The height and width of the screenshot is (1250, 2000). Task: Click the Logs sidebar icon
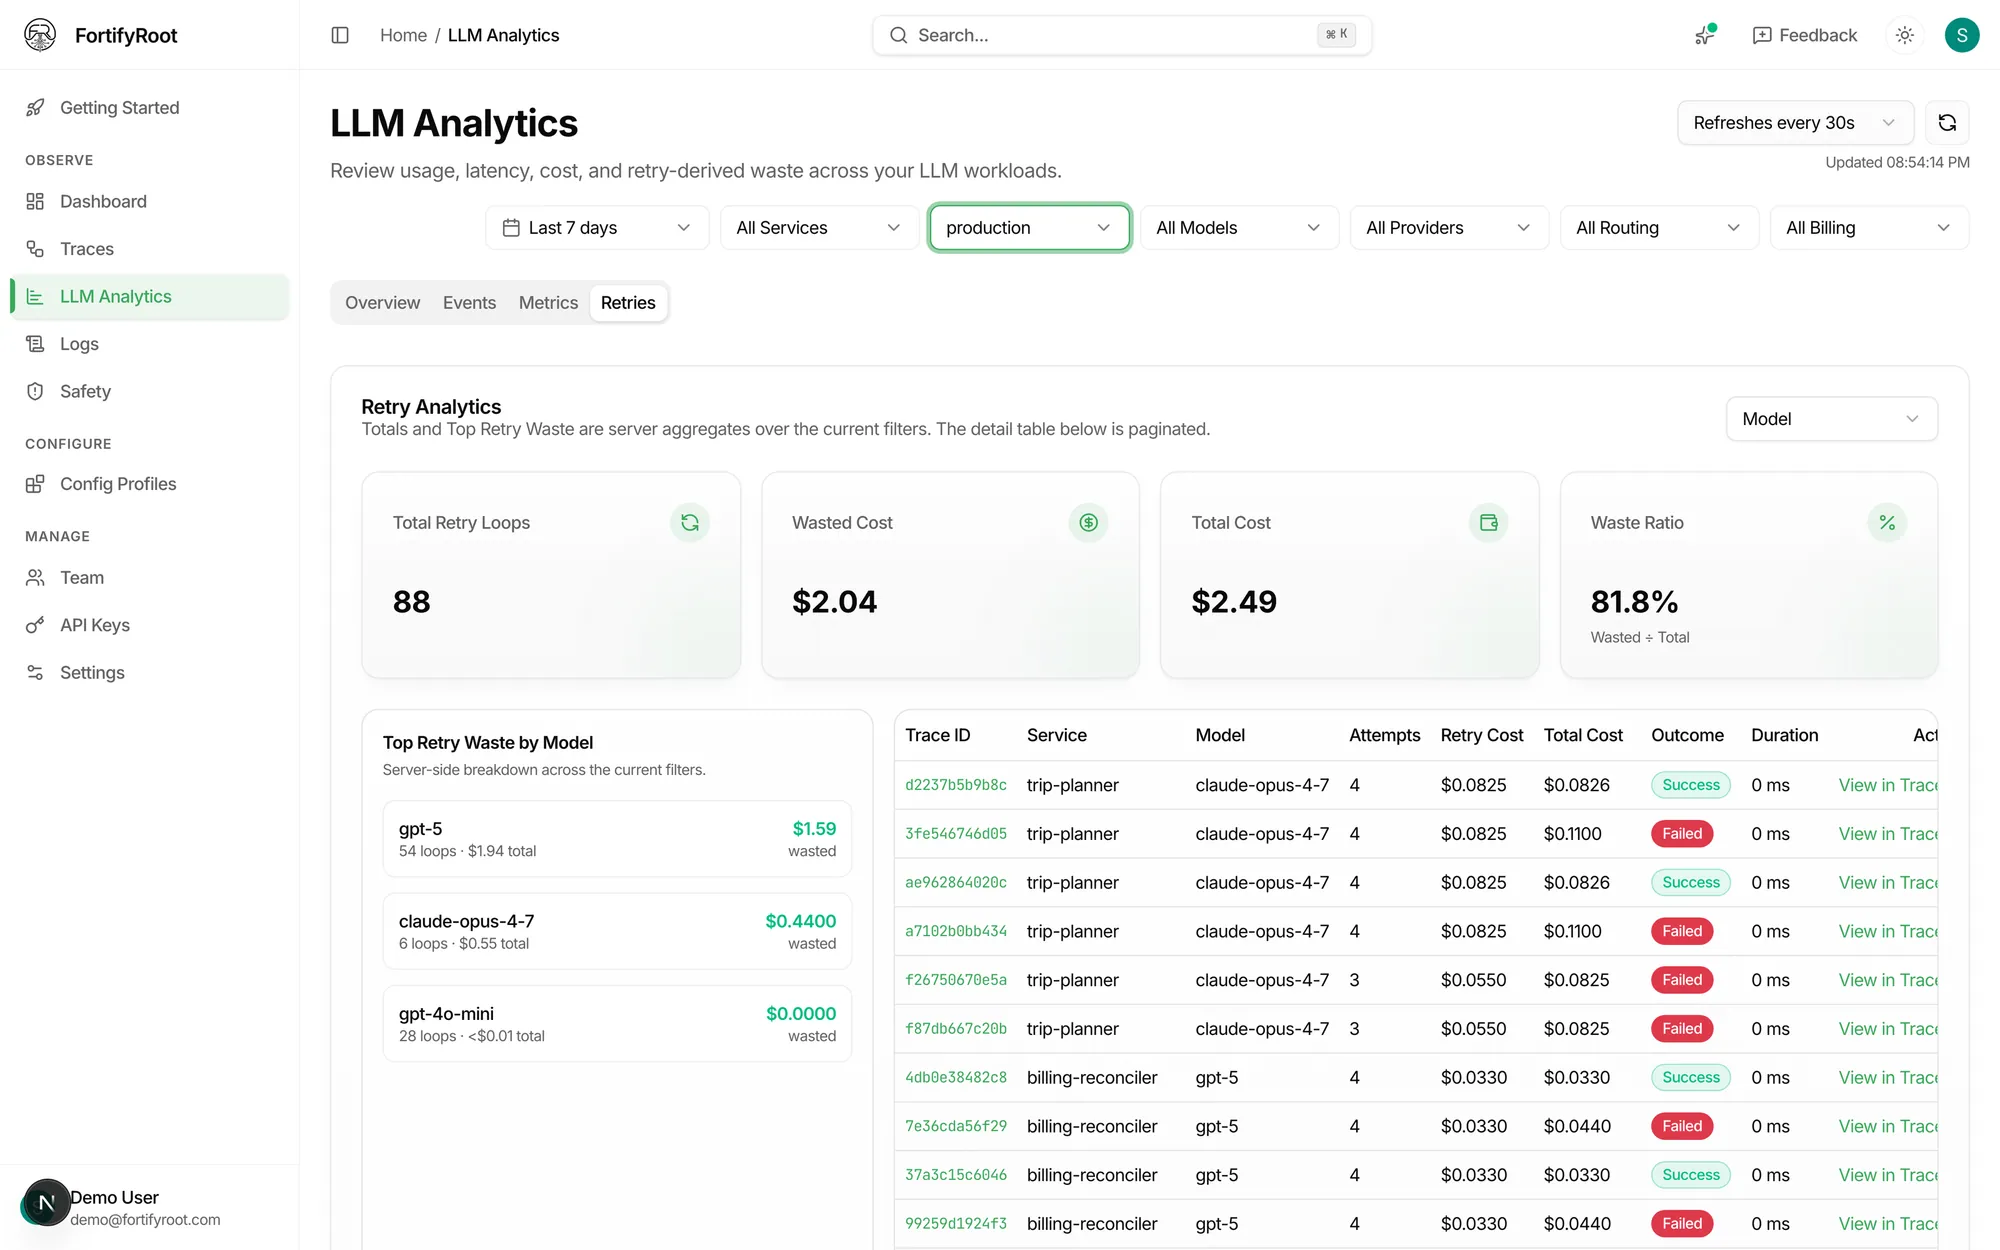tap(35, 344)
